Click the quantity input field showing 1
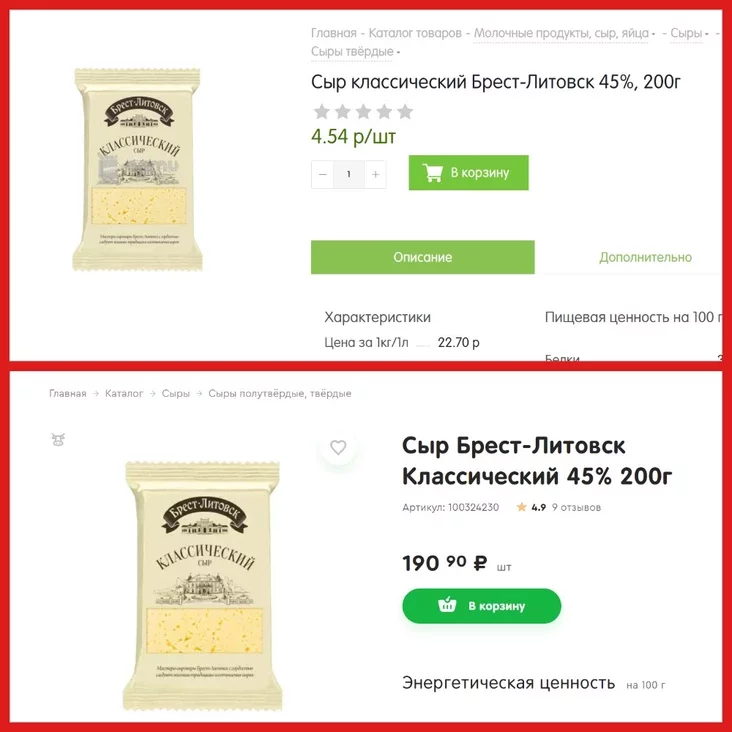Screen dimensions: 732x732 [349, 175]
